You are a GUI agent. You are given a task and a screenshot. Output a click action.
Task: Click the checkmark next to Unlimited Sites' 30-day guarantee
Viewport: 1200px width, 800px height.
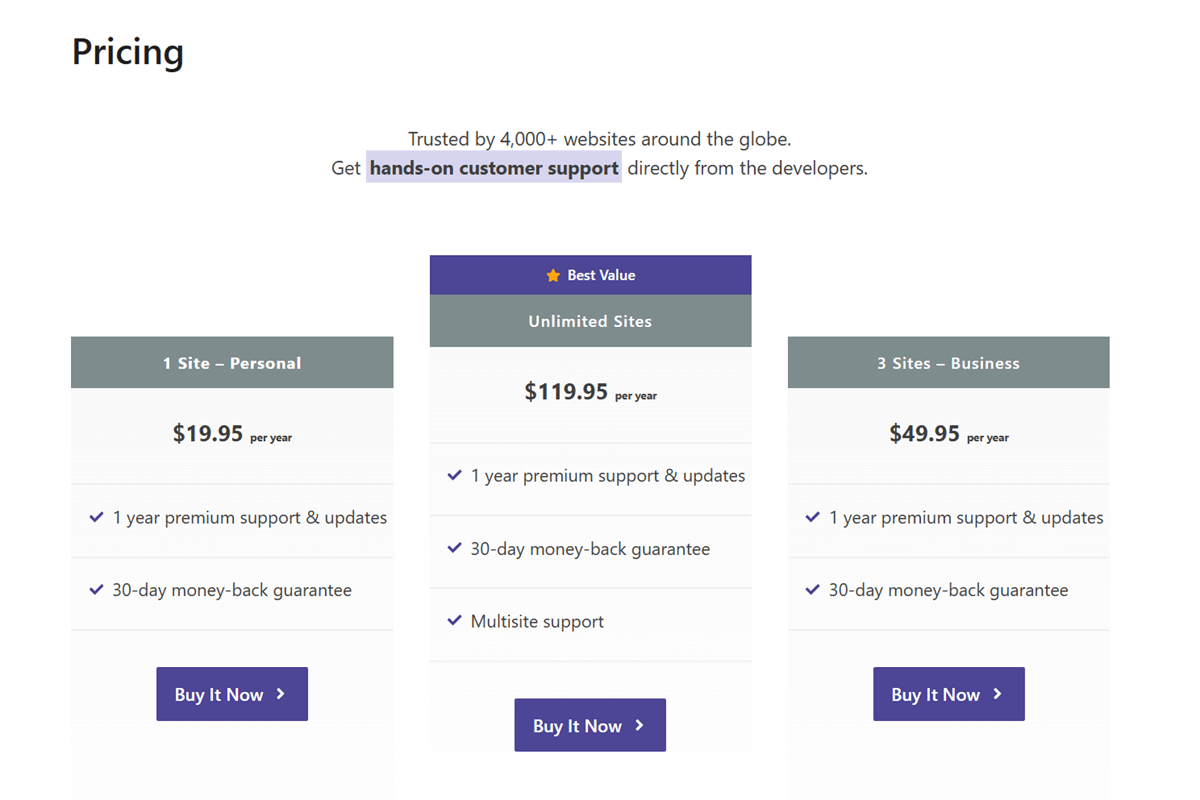point(456,548)
